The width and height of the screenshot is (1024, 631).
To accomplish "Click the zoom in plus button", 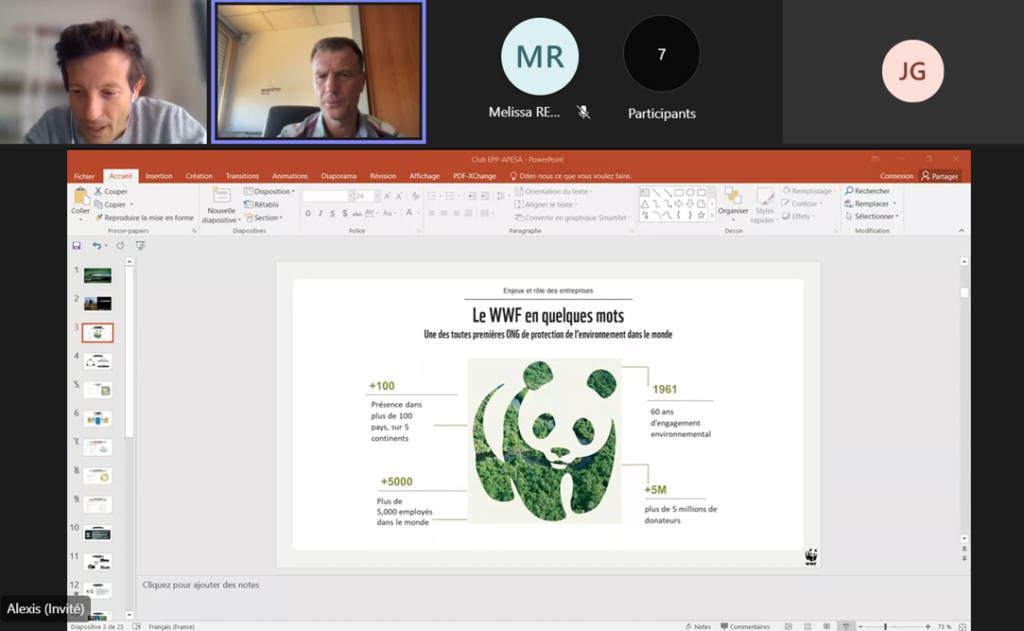I will [x=928, y=626].
